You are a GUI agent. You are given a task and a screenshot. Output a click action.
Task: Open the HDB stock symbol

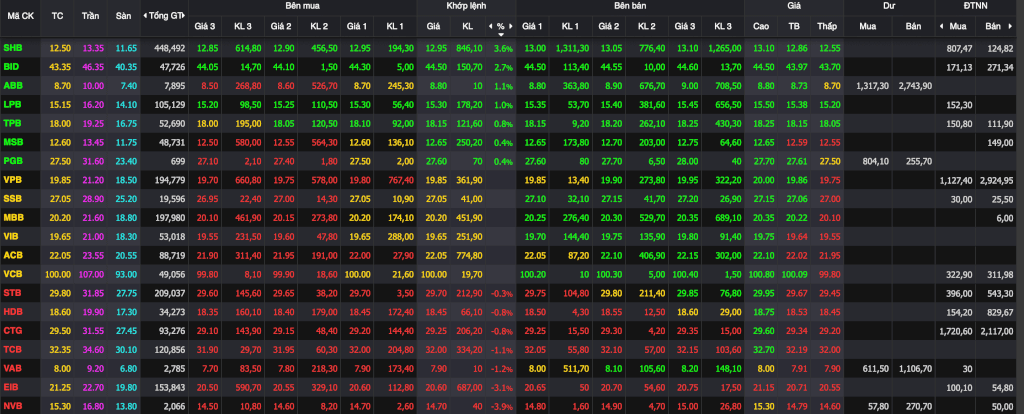click(x=12, y=312)
